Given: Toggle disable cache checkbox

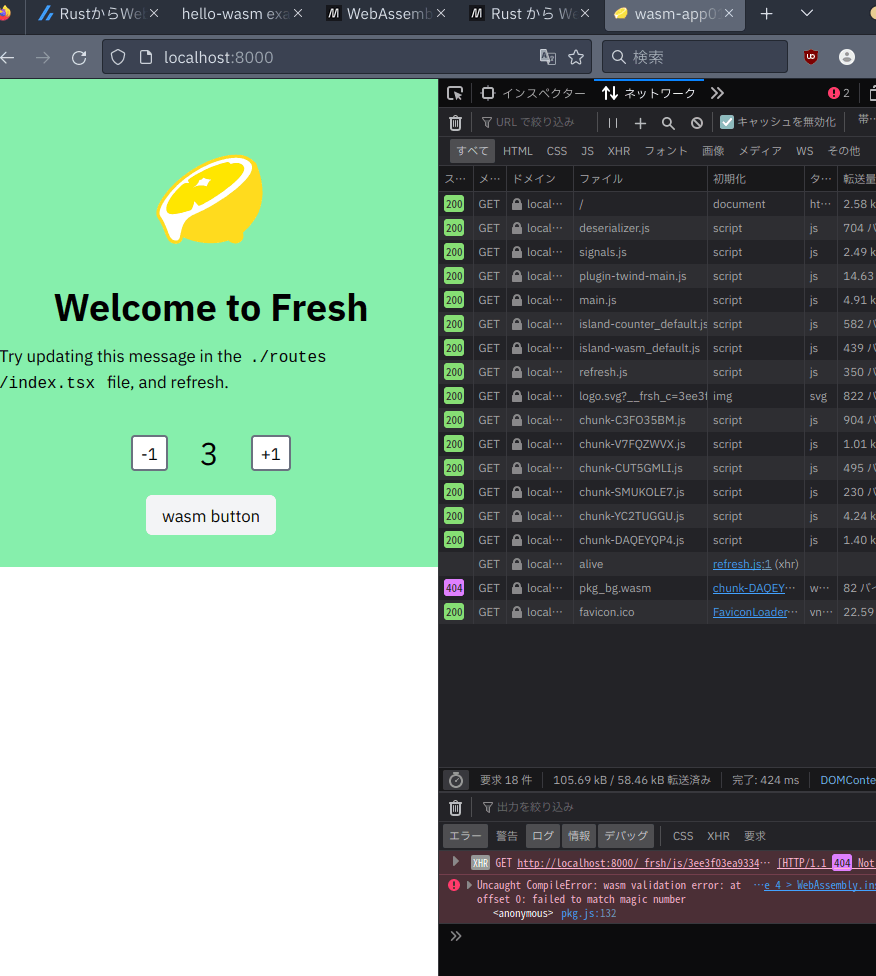Looking at the screenshot, I should click(727, 122).
